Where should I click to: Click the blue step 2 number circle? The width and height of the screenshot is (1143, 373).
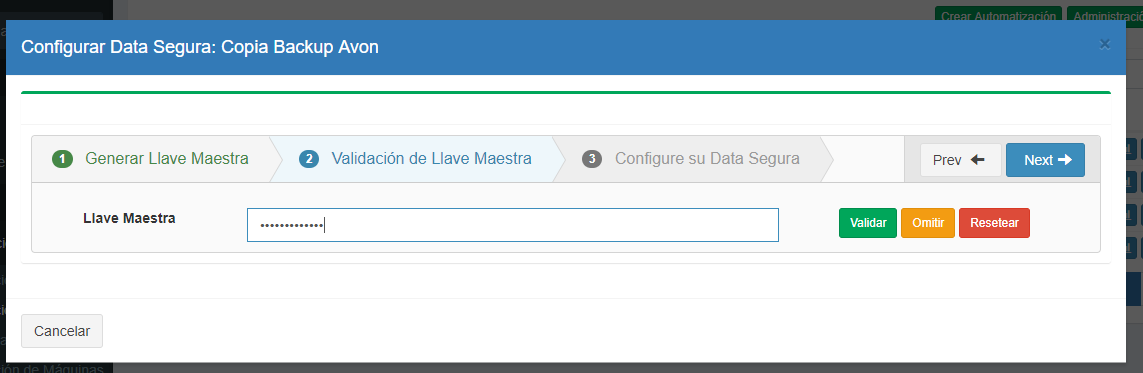(309, 159)
